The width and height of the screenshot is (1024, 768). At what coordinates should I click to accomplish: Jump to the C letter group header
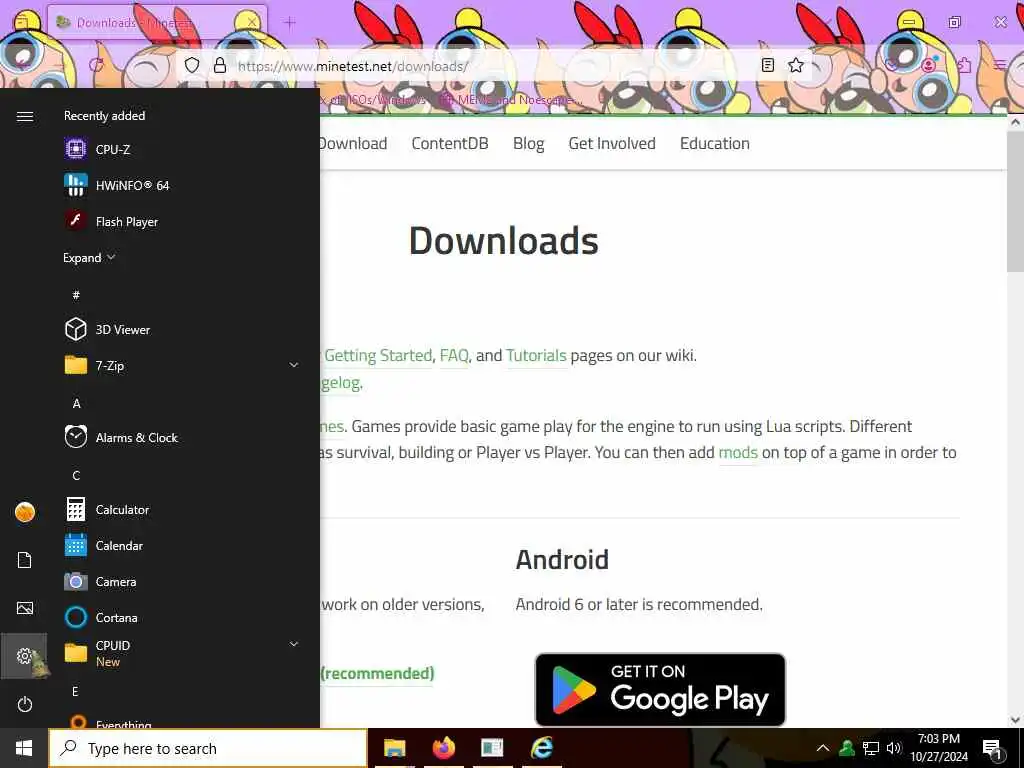click(x=76, y=475)
